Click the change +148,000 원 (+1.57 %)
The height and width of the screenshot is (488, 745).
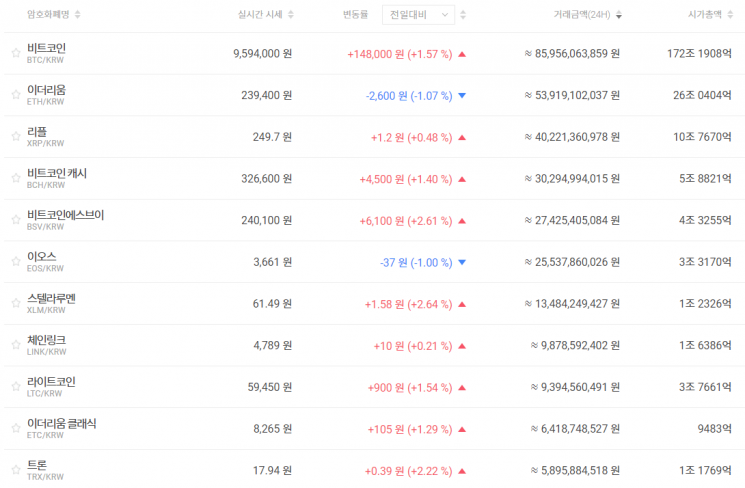pyautogui.click(x=400, y=54)
